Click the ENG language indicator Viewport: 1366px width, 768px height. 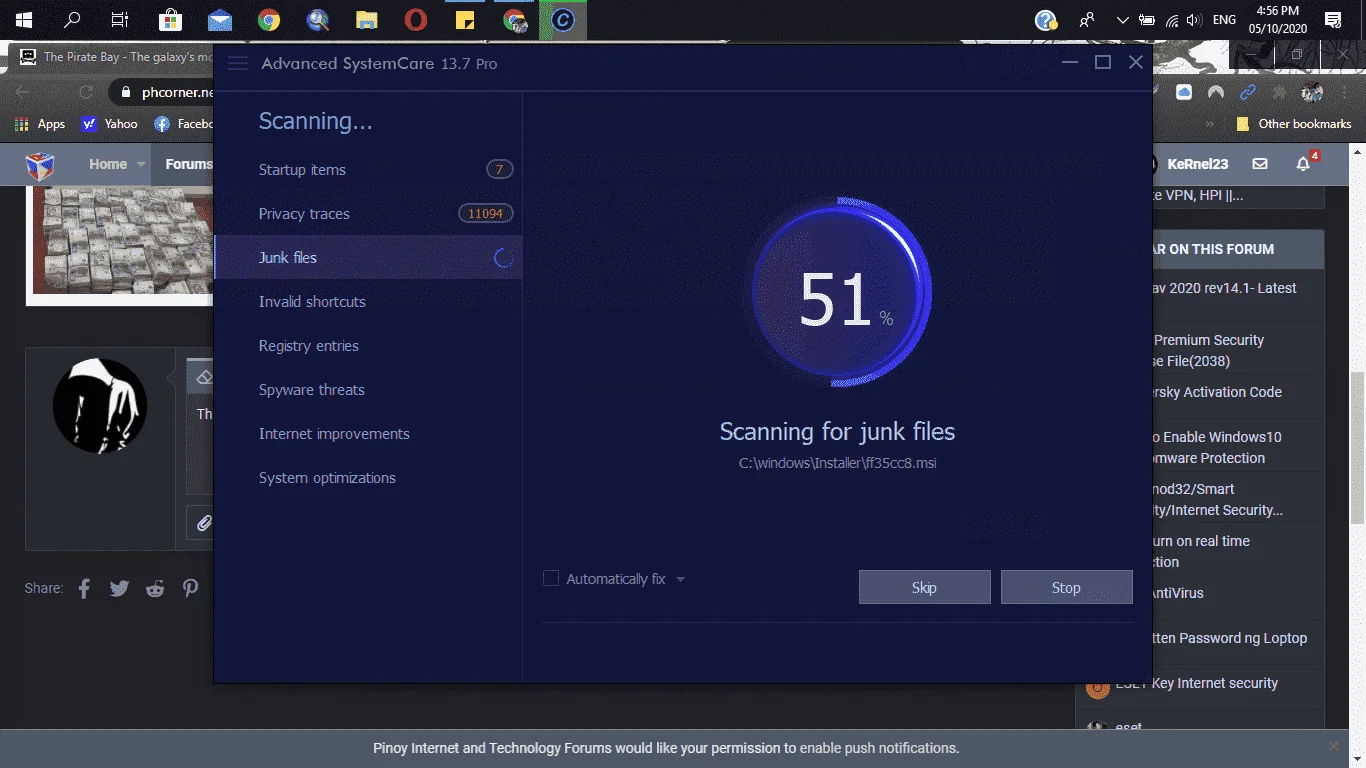coord(1224,20)
